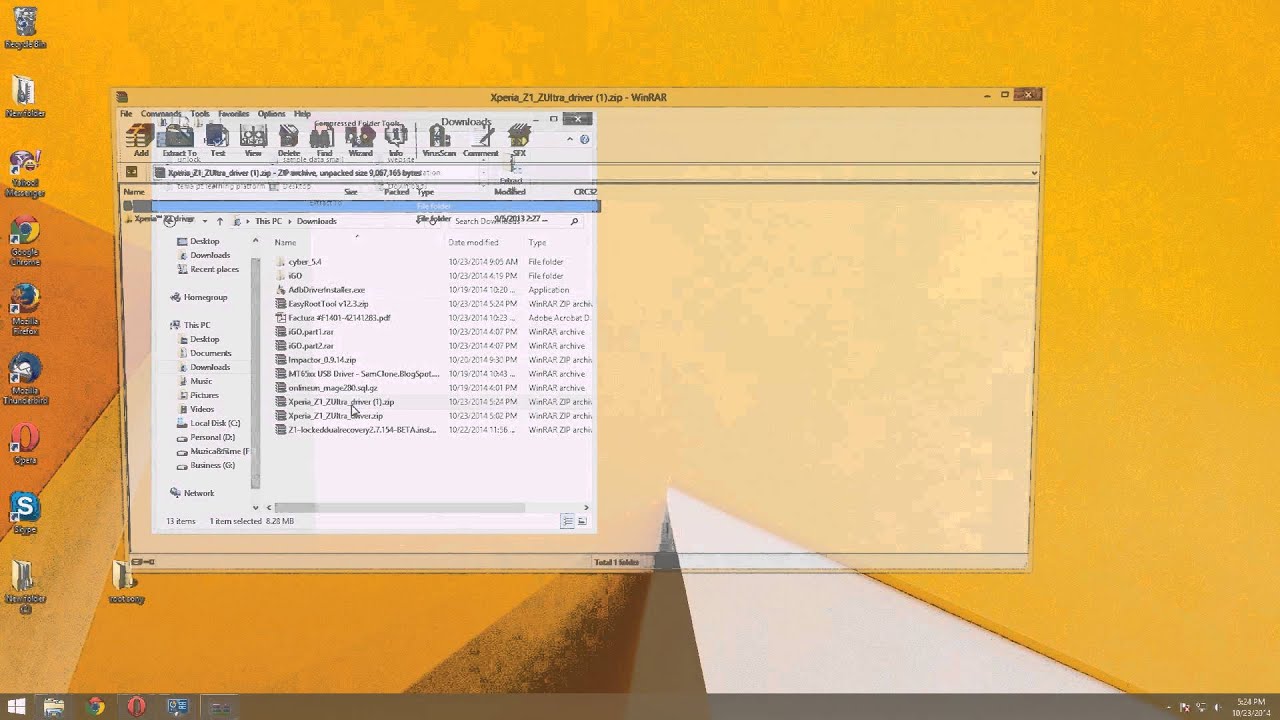Viewport: 1280px width, 720px height.
Task: Click the Add button in WinRAR toolbar
Action: (x=141, y=140)
